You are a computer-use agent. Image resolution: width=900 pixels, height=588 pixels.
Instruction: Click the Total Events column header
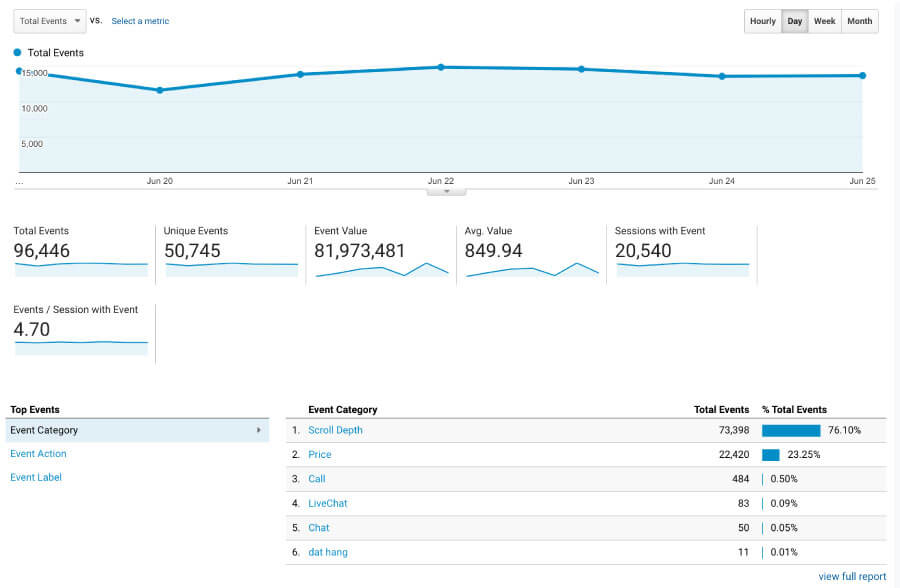point(721,409)
